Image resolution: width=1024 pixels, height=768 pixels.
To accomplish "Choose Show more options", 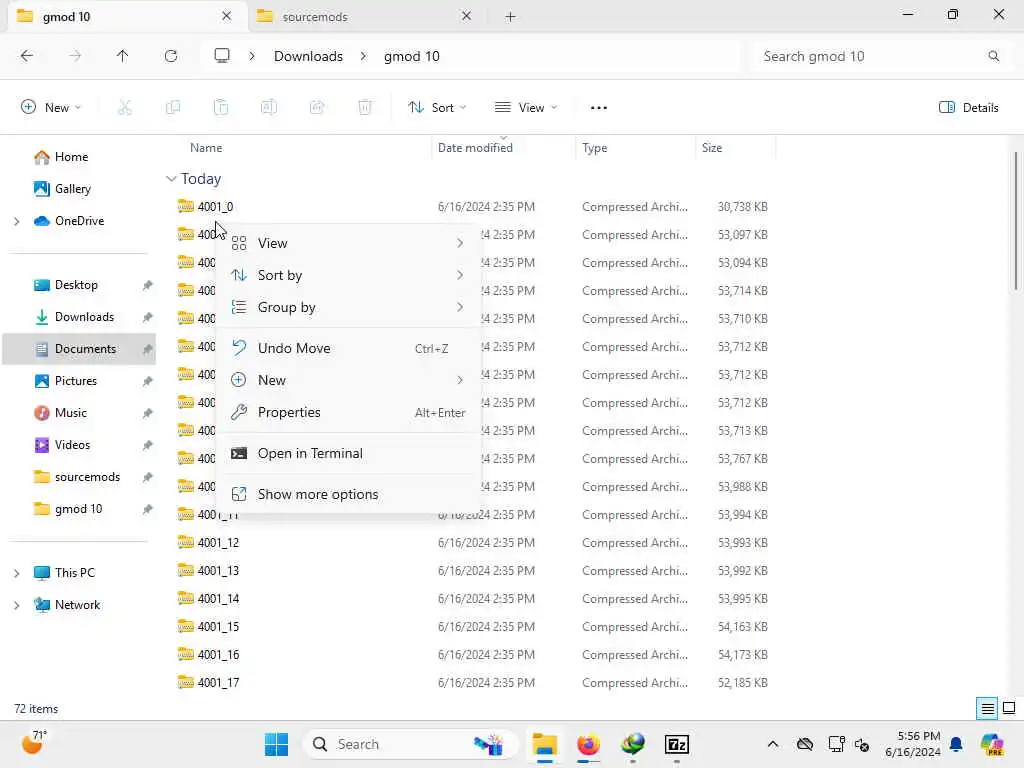I will click(x=348, y=494).
